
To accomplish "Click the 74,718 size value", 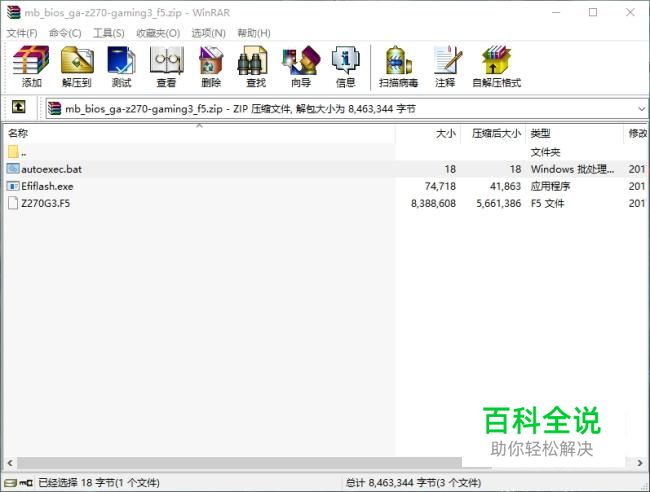I will coord(440,187).
